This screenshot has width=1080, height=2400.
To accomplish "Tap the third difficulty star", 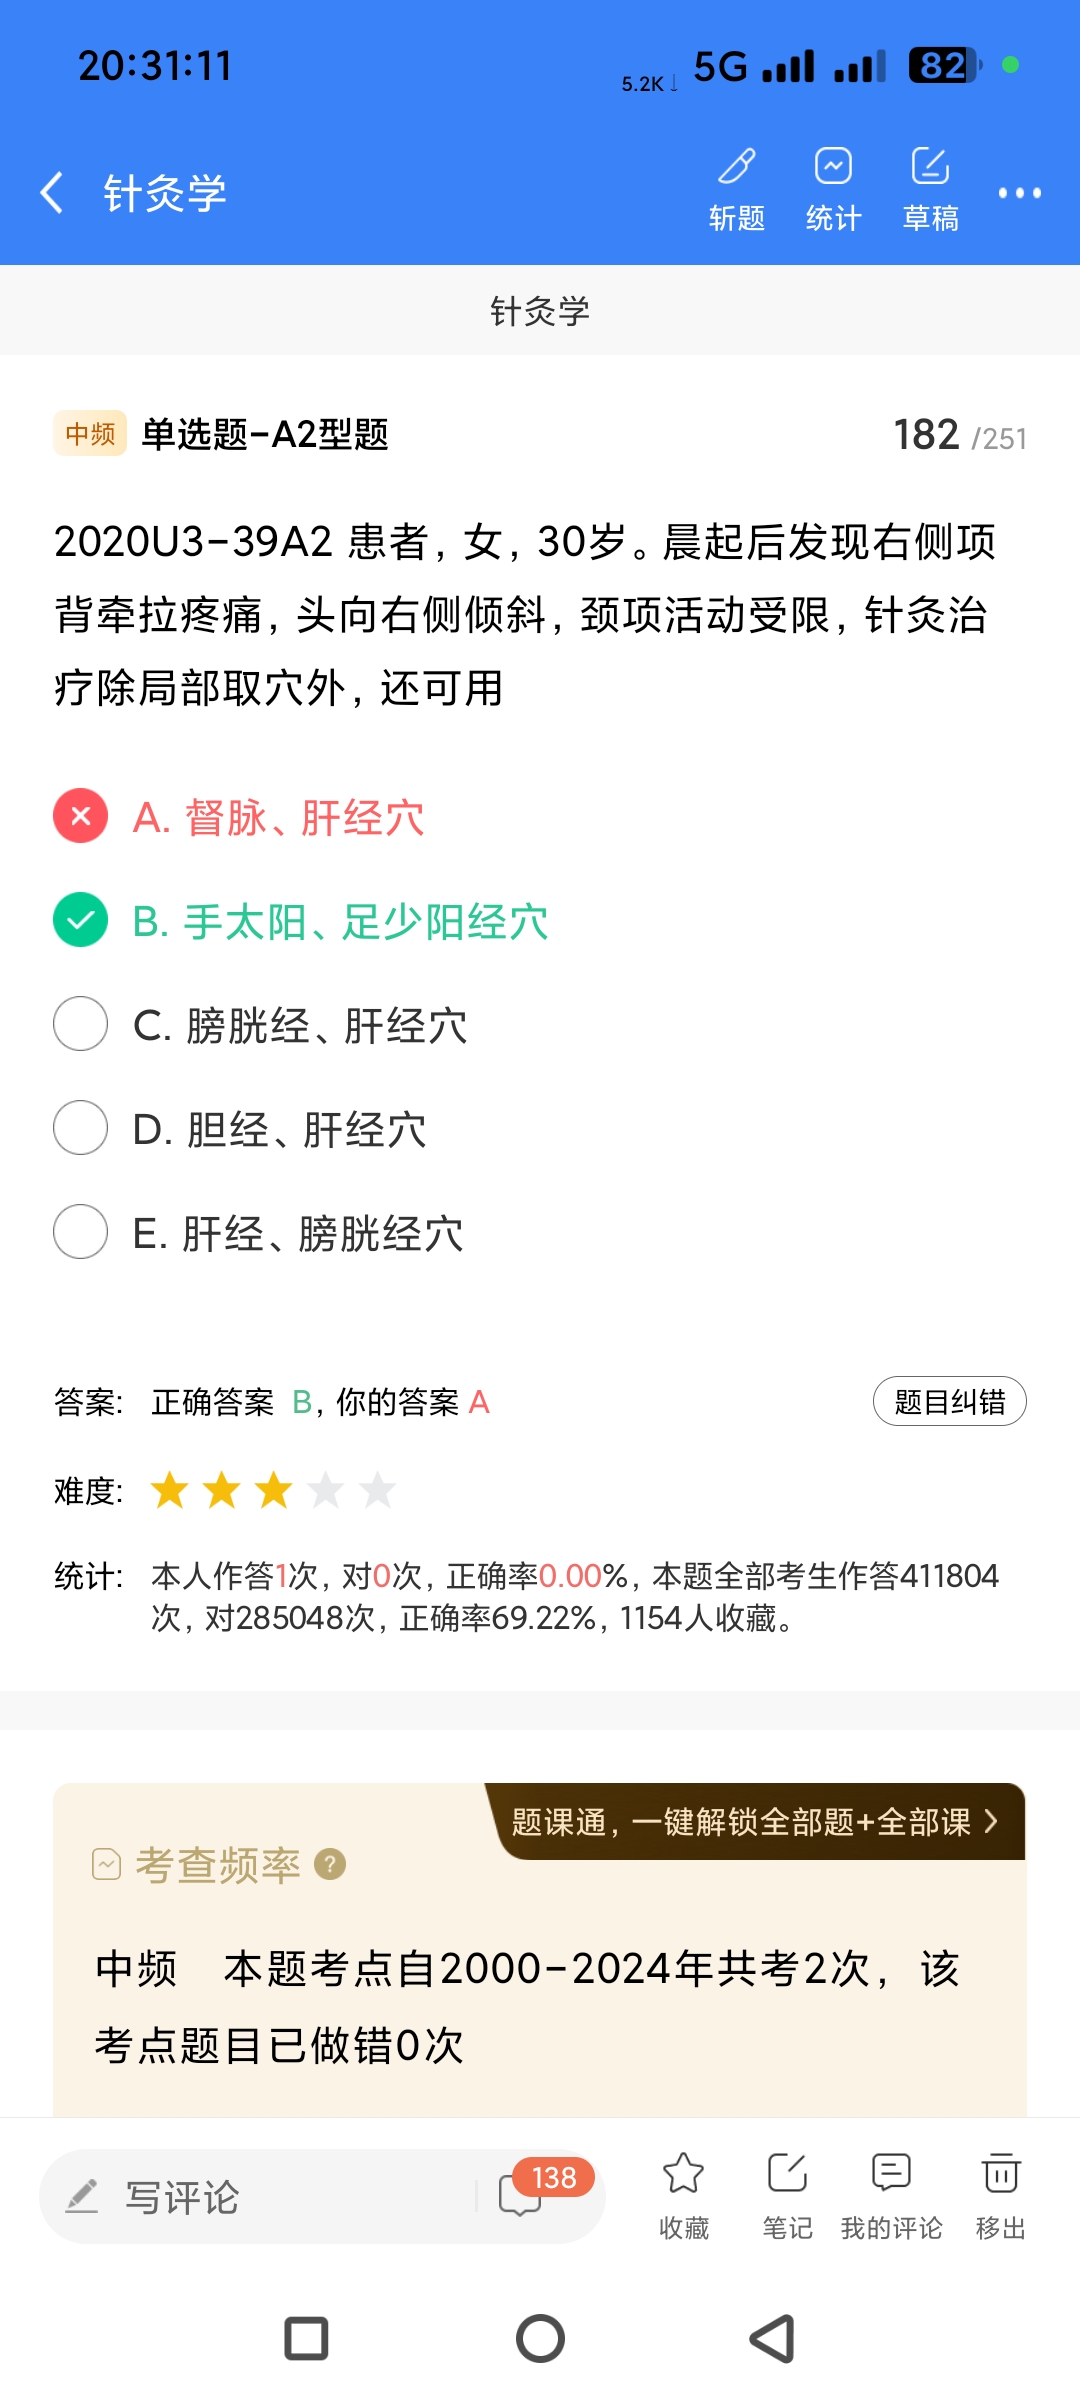I will pos(273,1491).
